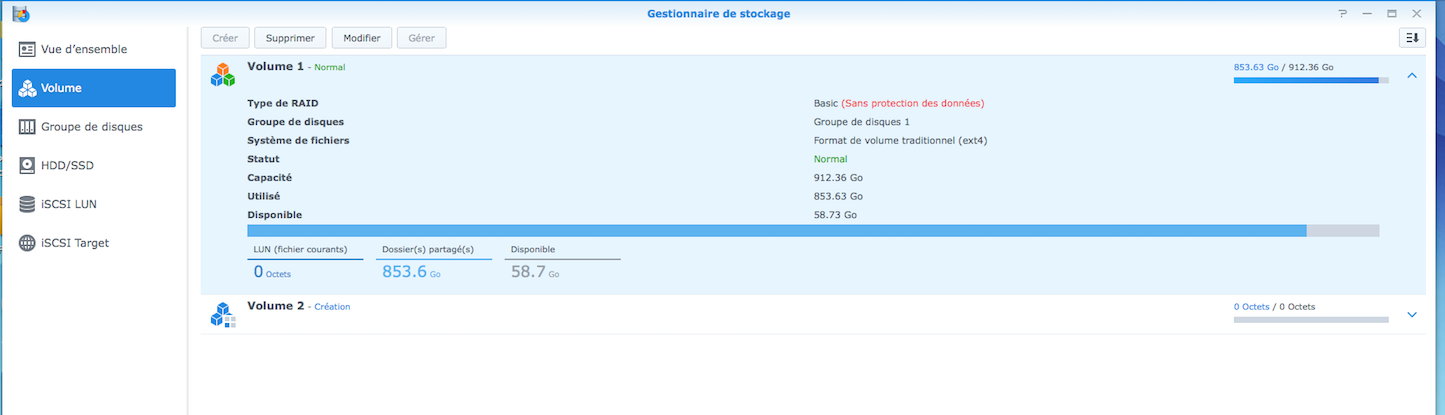The image size is (1445, 415).
Task: Select the Volume 1 title
Action: (x=275, y=66)
